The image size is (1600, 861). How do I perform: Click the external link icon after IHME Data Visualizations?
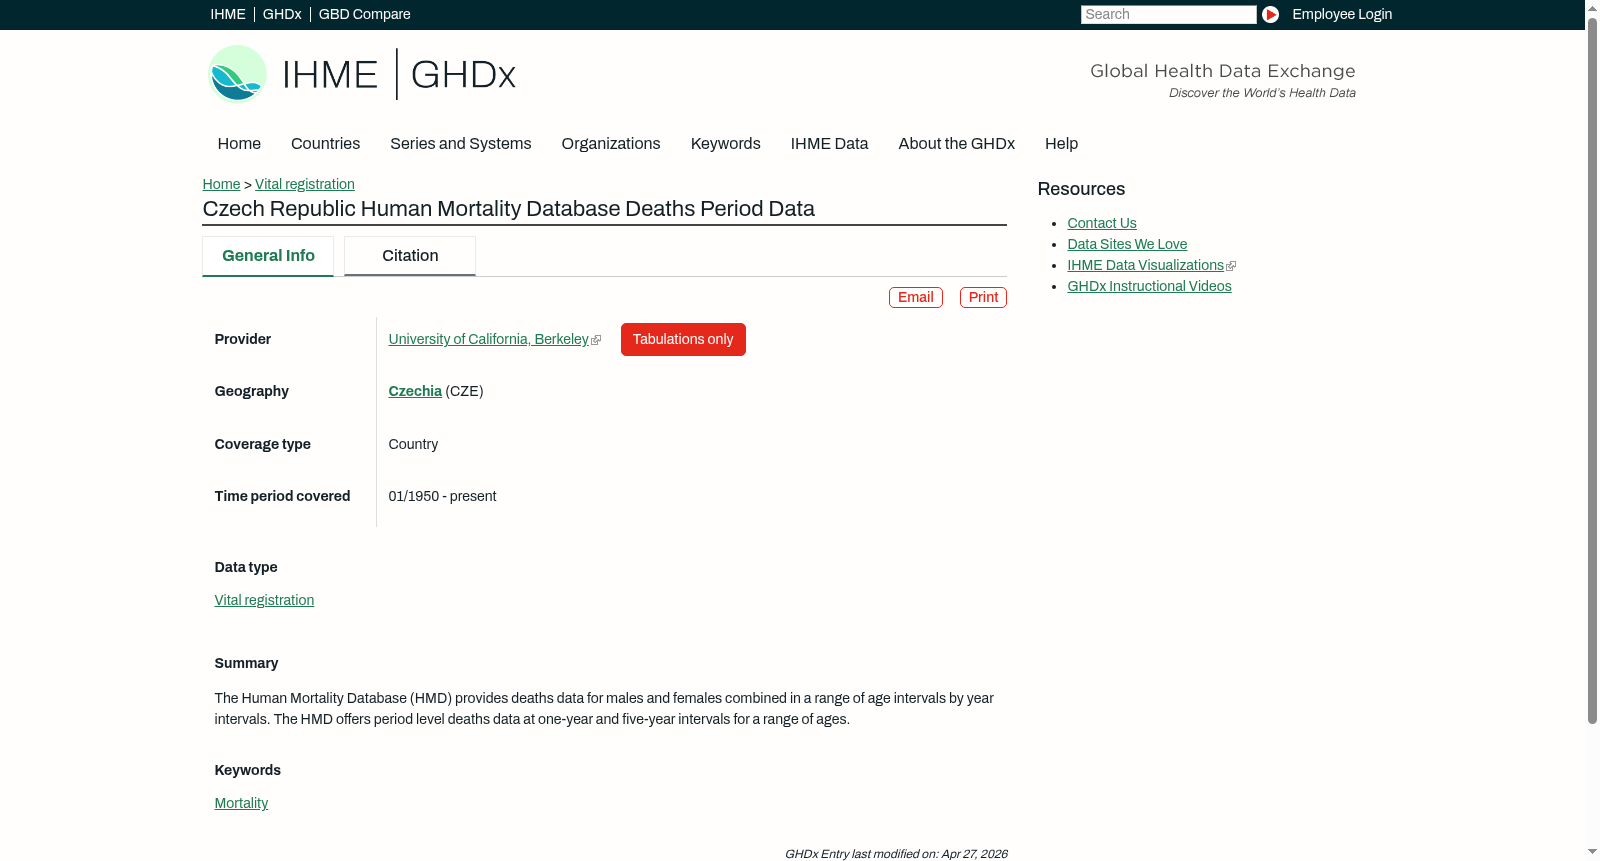[x=1231, y=266]
